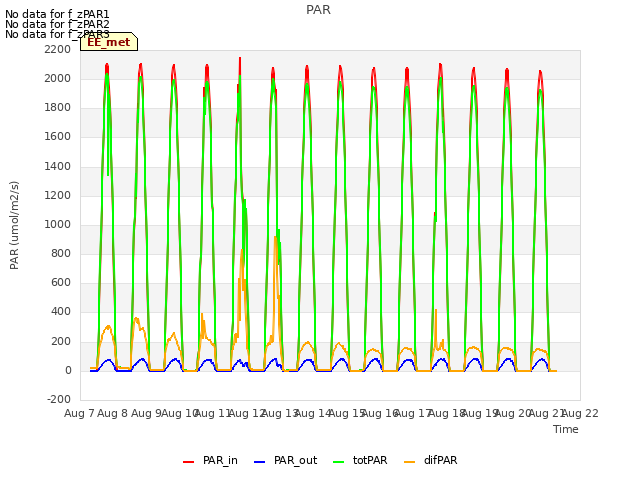This screenshot has height=480, width=640.
Task: Select the PAR_out legend label
Action: click(296, 460)
